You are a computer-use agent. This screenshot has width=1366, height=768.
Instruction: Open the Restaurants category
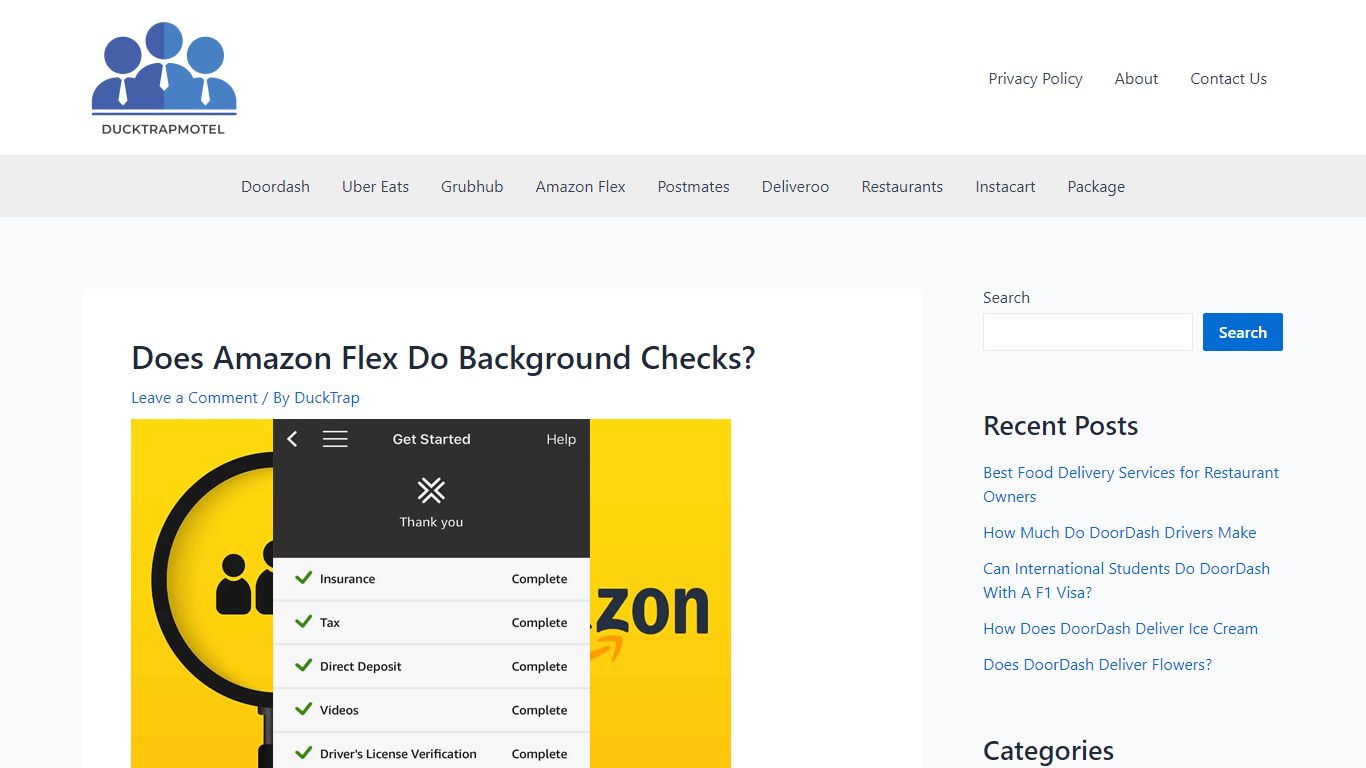click(x=902, y=186)
